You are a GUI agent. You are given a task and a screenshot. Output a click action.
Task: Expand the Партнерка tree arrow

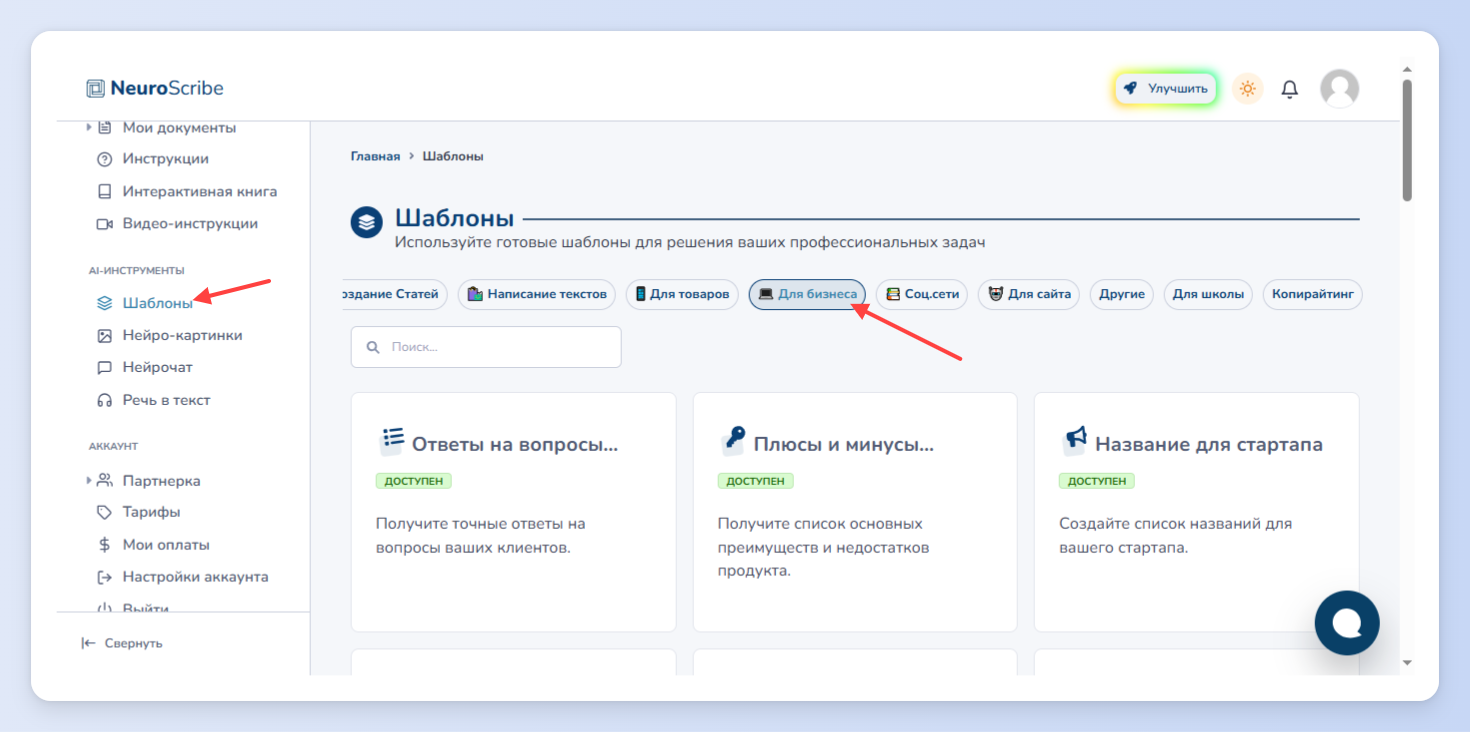pyautogui.click(x=88, y=481)
